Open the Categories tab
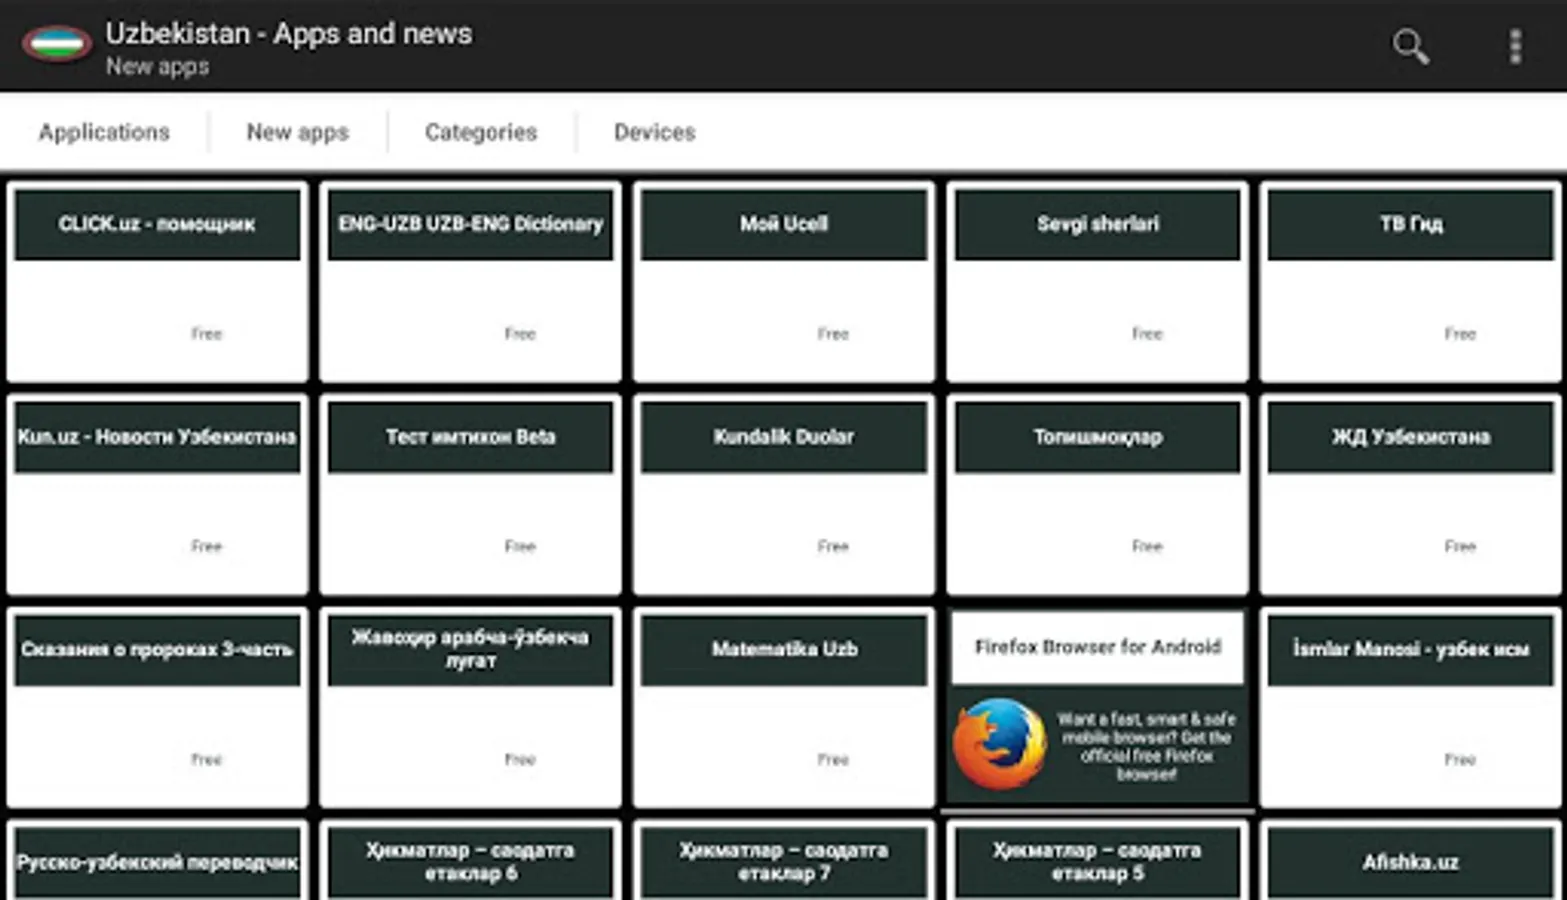The height and width of the screenshot is (900, 1567). click(481, 132)
